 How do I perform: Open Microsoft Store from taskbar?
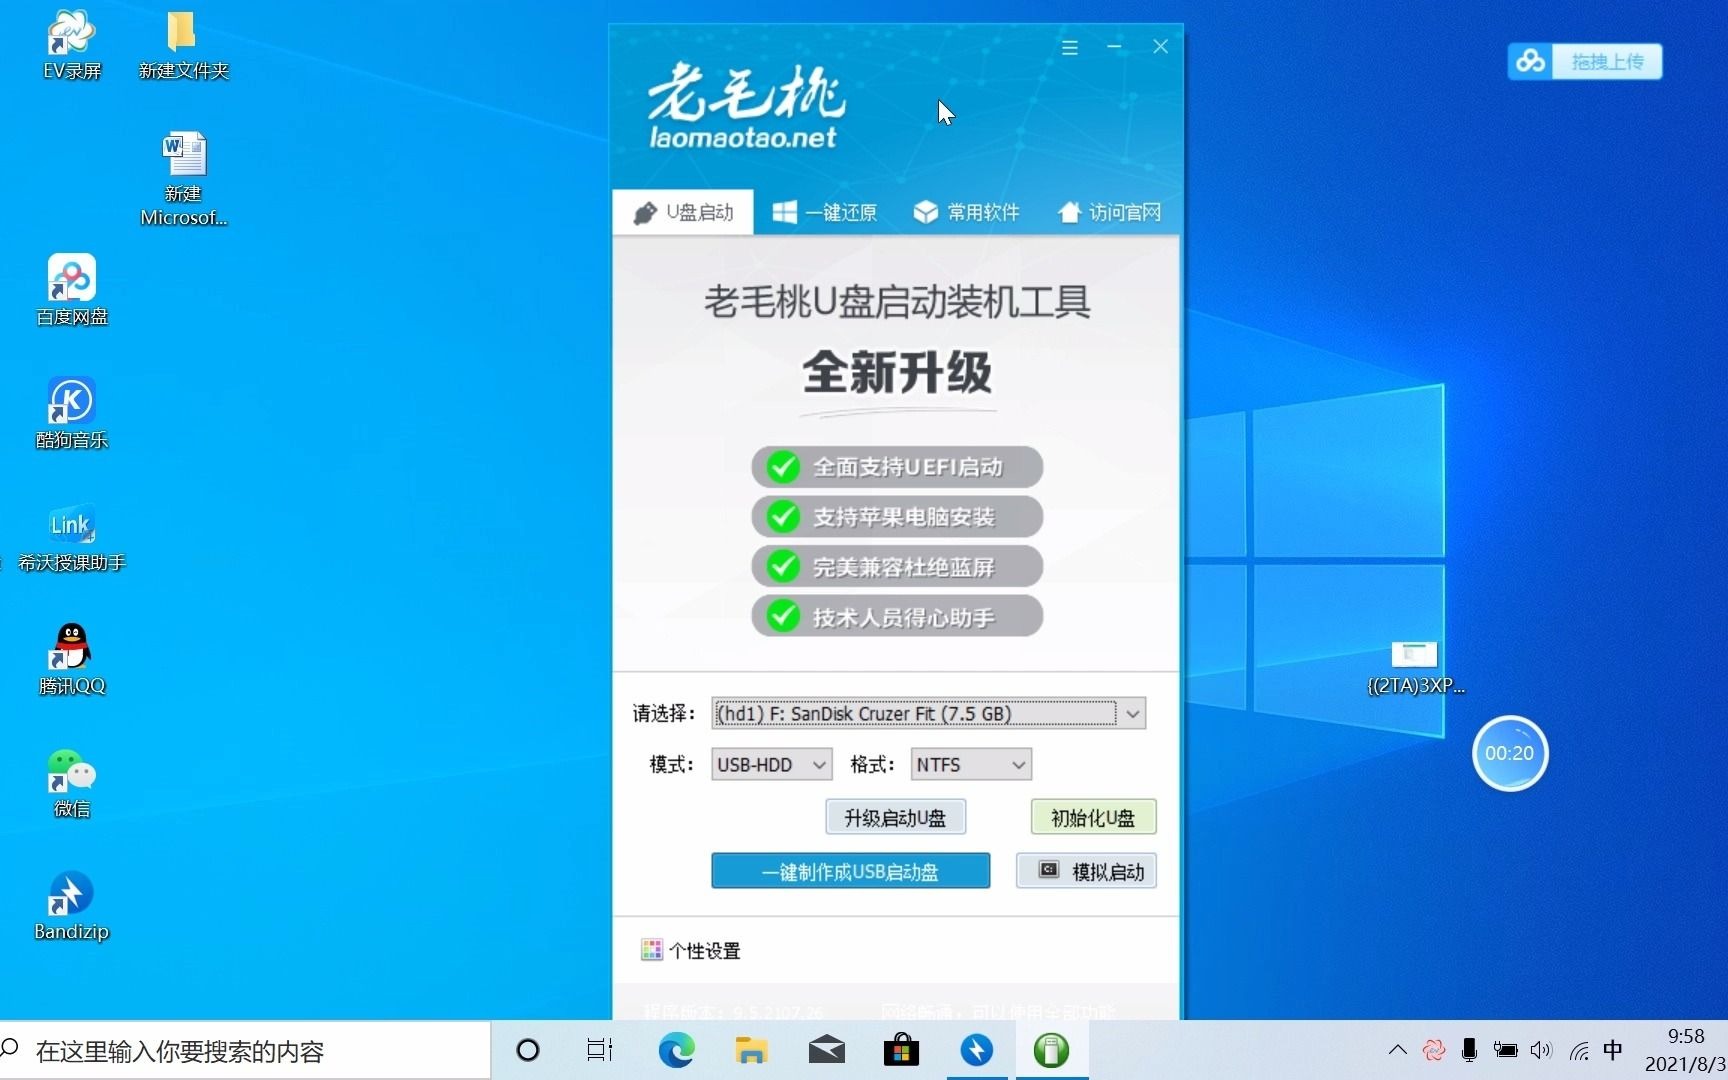[901, 1050]
